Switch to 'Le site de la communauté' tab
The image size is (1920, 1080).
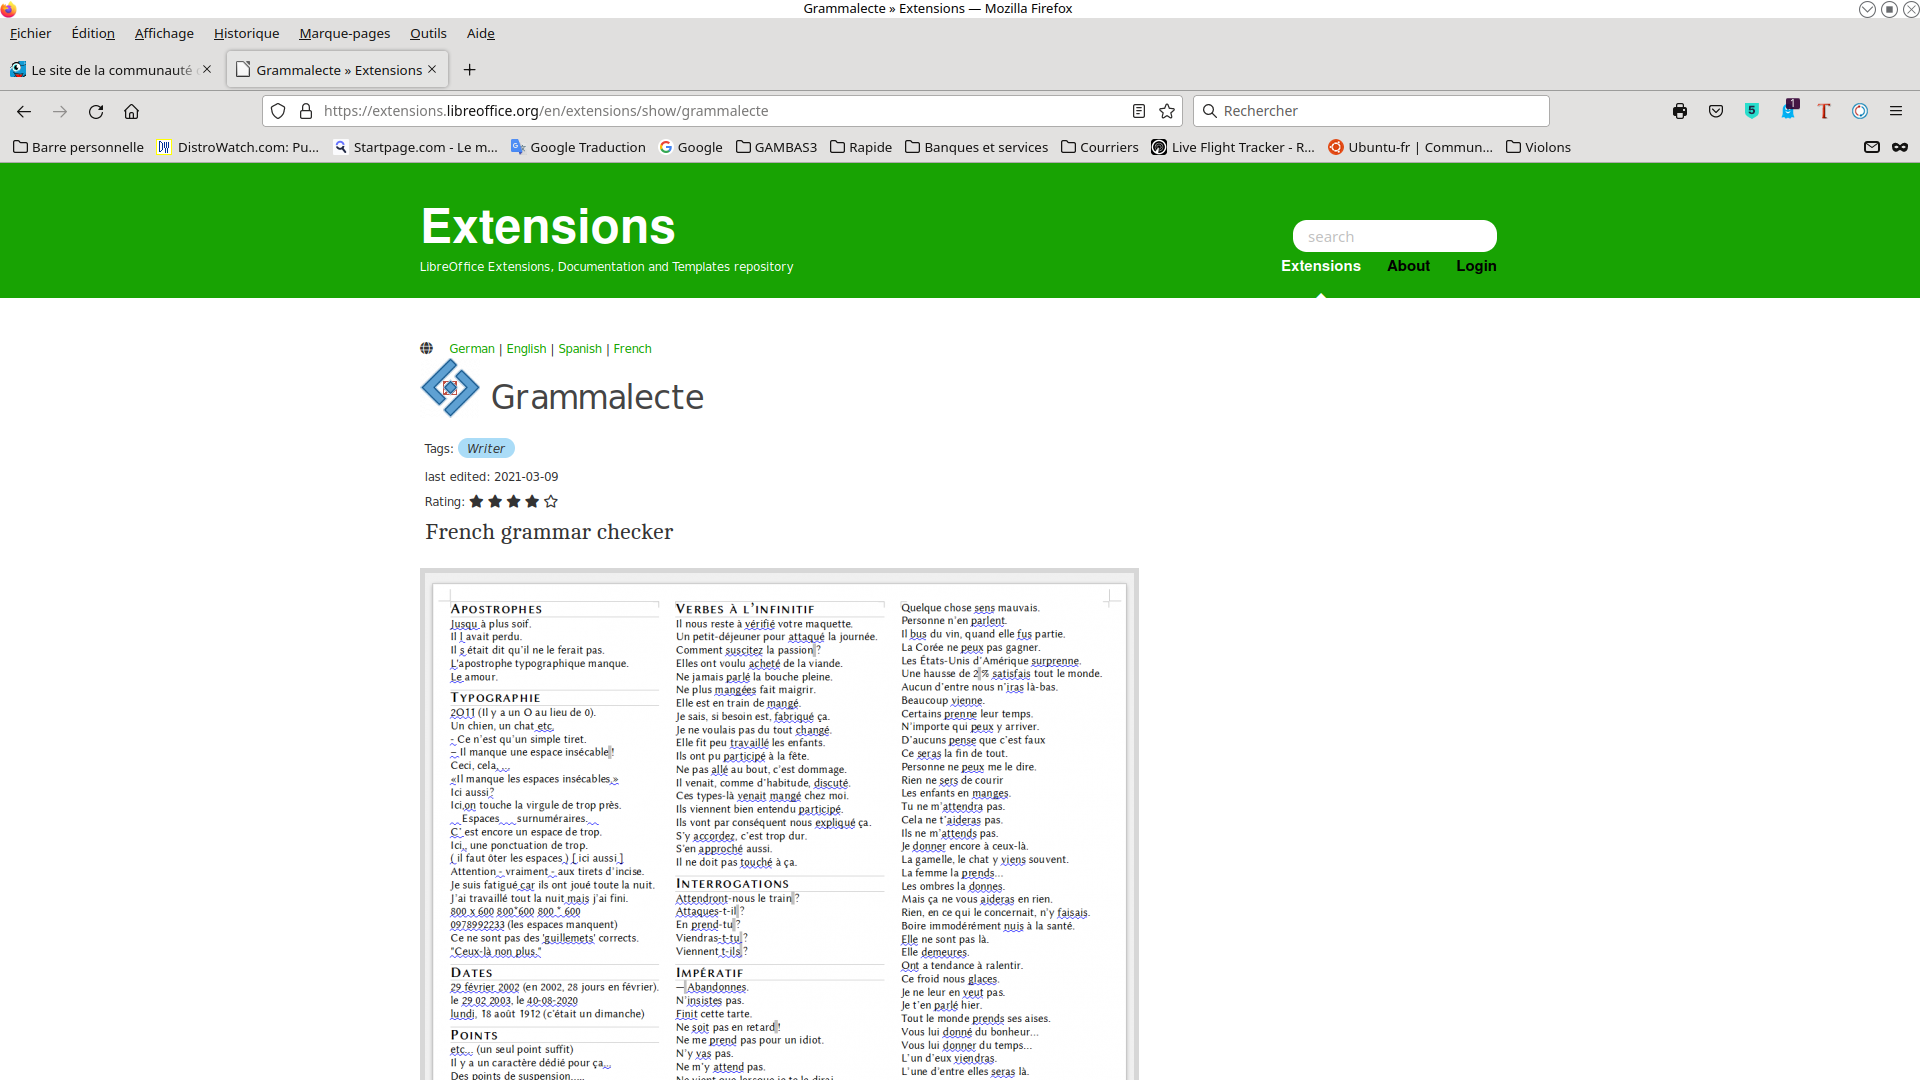point(110,70)
